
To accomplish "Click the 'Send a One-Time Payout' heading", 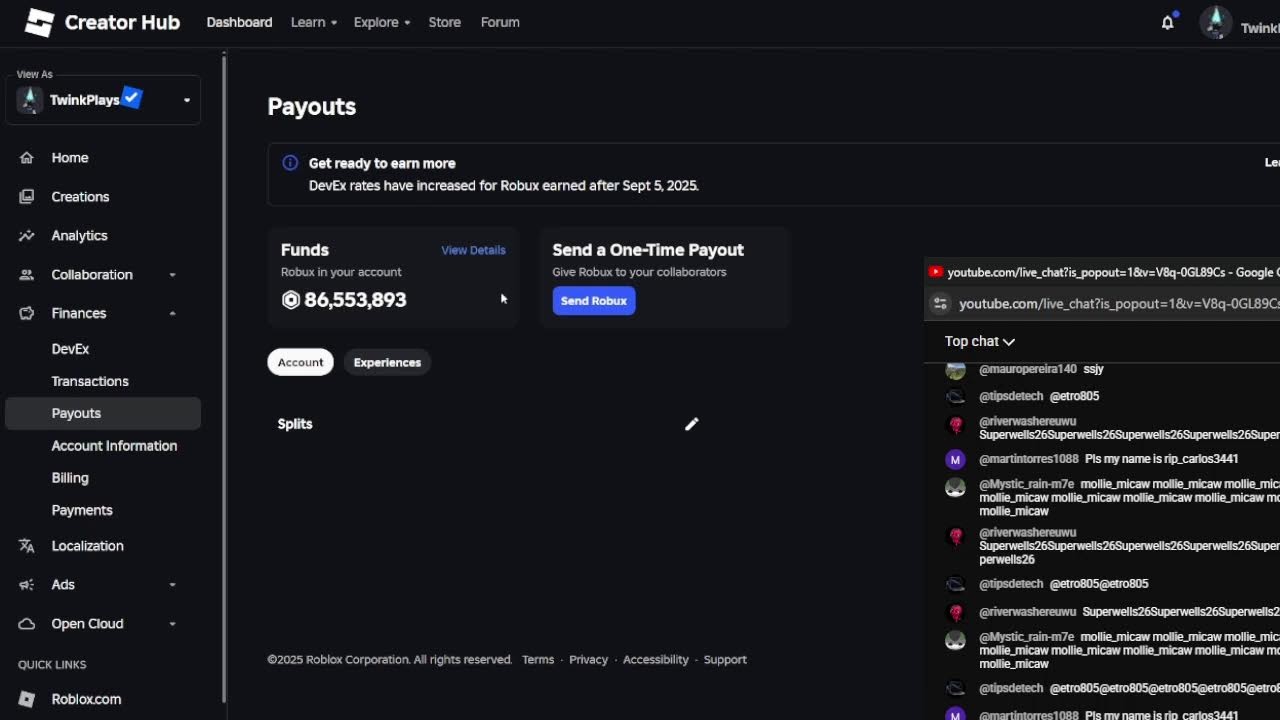I will [648, 250].
